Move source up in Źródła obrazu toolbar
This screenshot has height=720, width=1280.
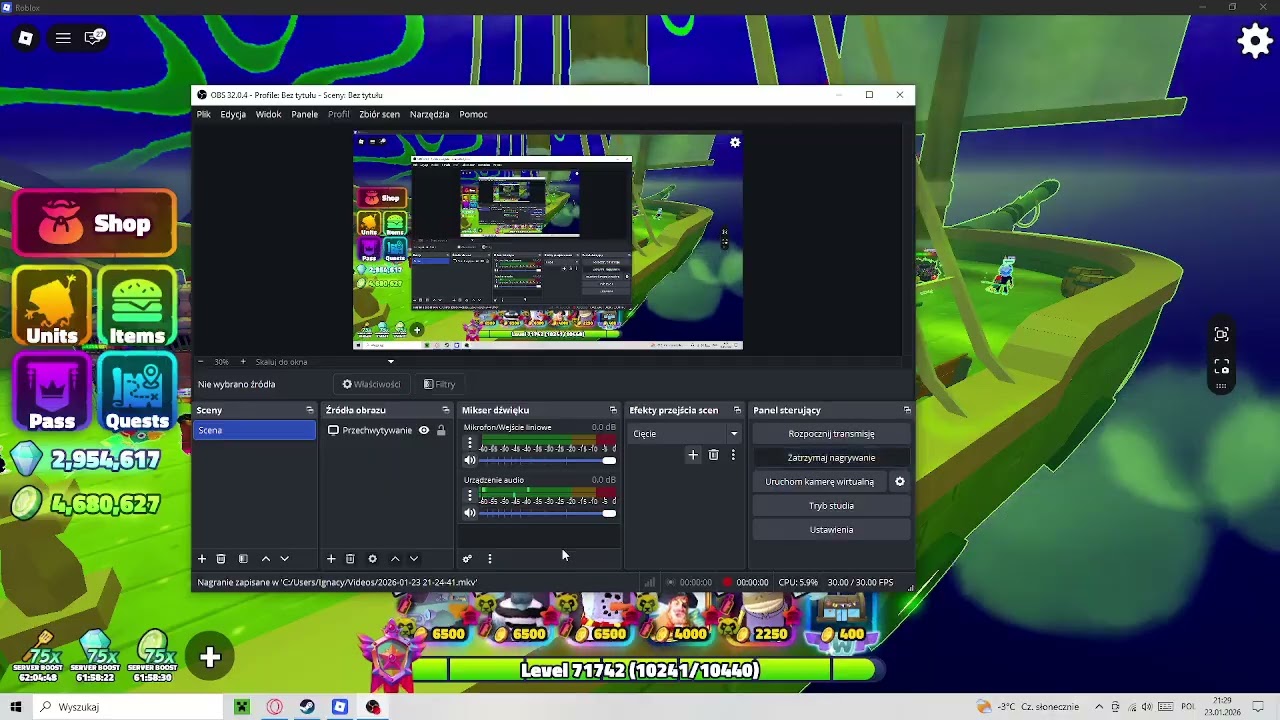coord(395,559)
